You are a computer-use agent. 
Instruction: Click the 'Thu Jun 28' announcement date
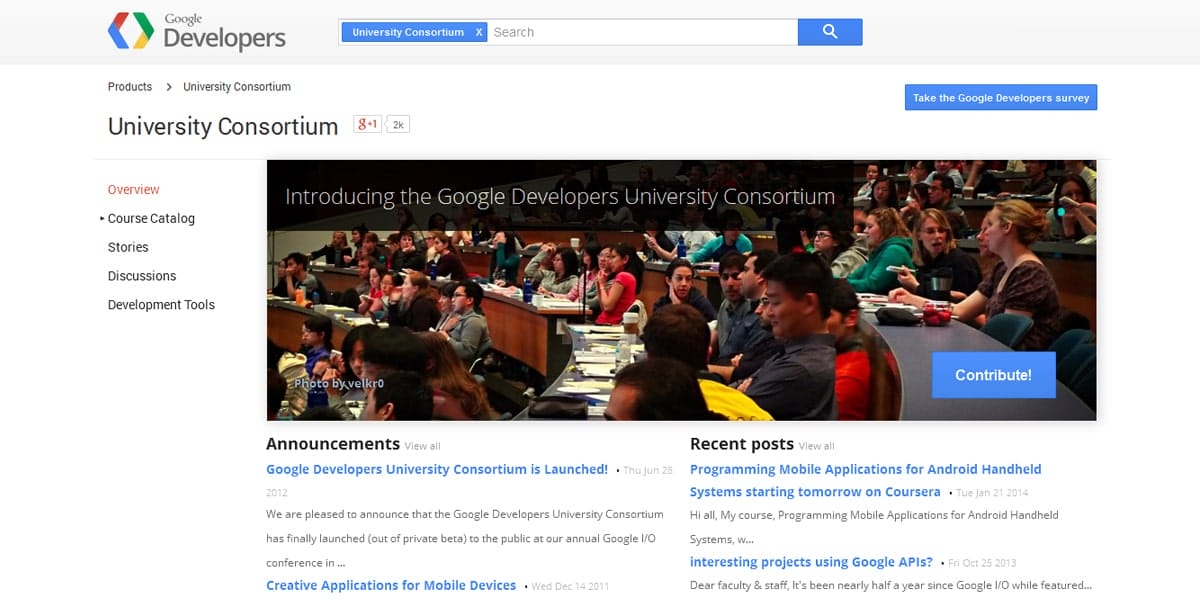pyautogui.click(x=647, y=470)
